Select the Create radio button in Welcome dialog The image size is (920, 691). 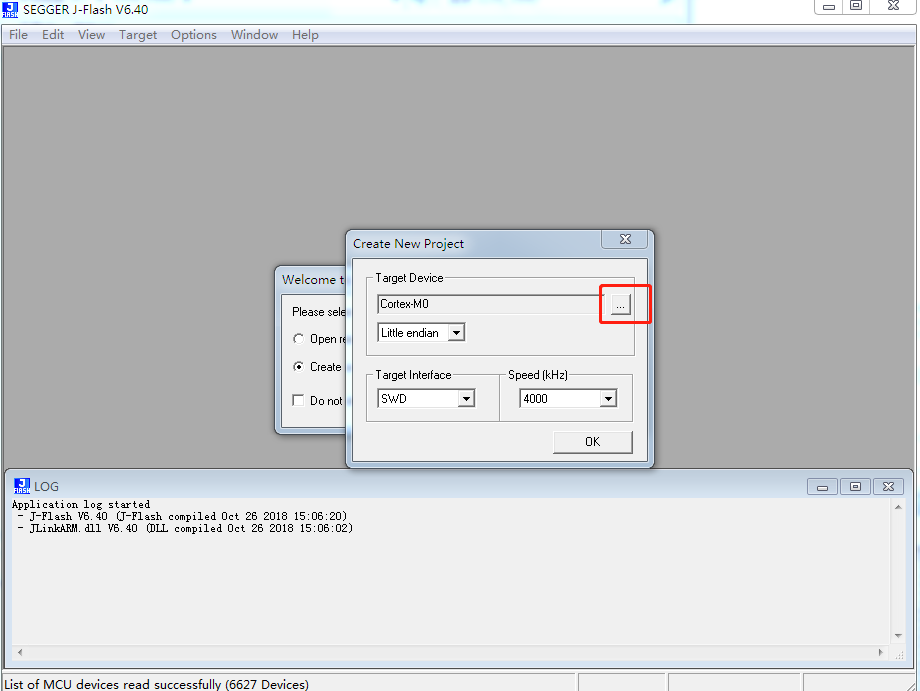coord(299,367)
